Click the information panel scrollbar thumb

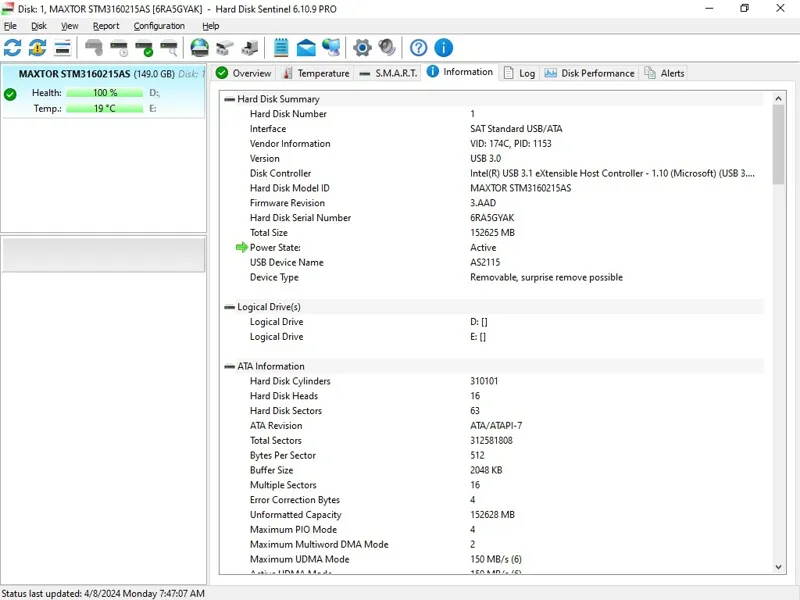(778, 145)
